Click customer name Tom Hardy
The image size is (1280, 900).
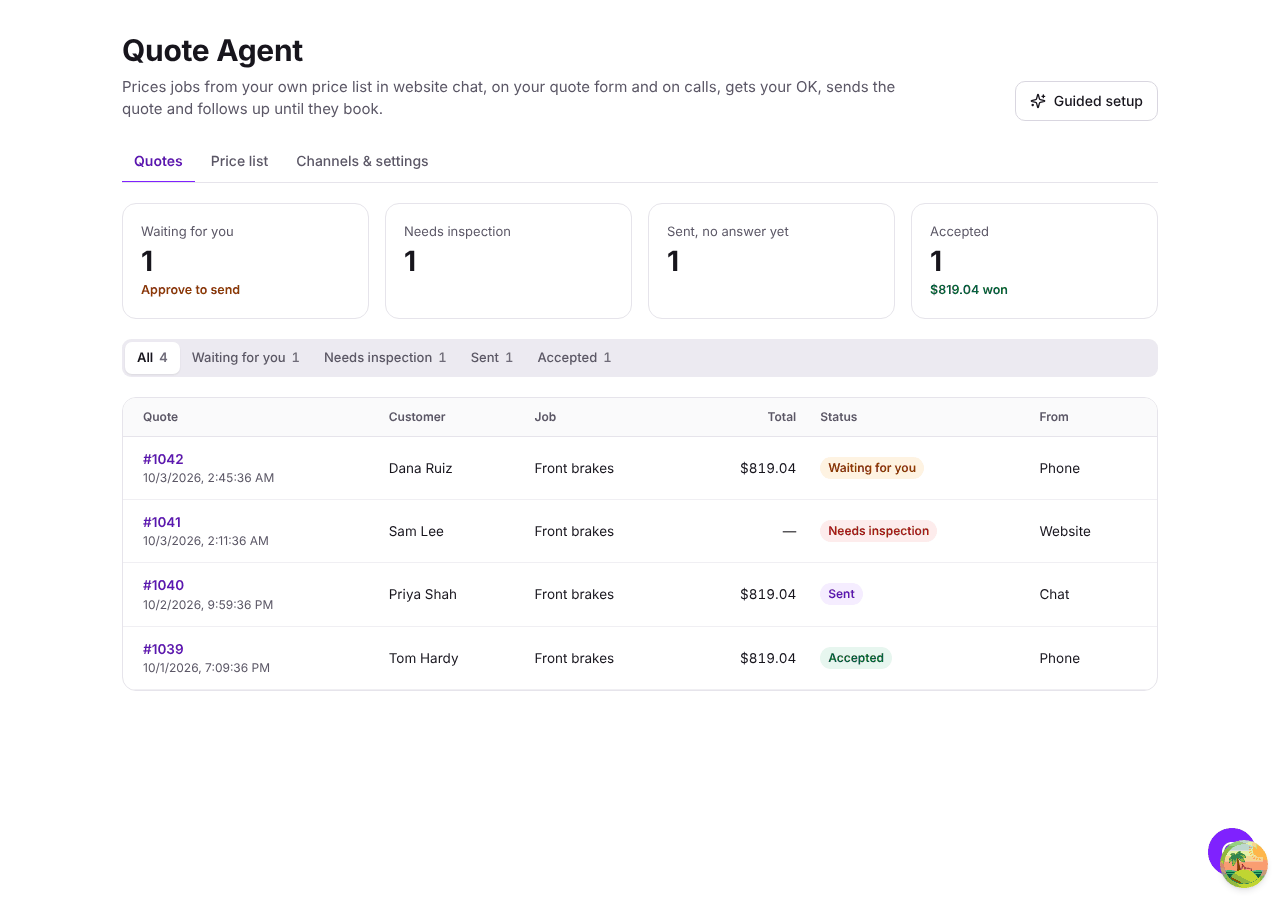pos(424,658)
